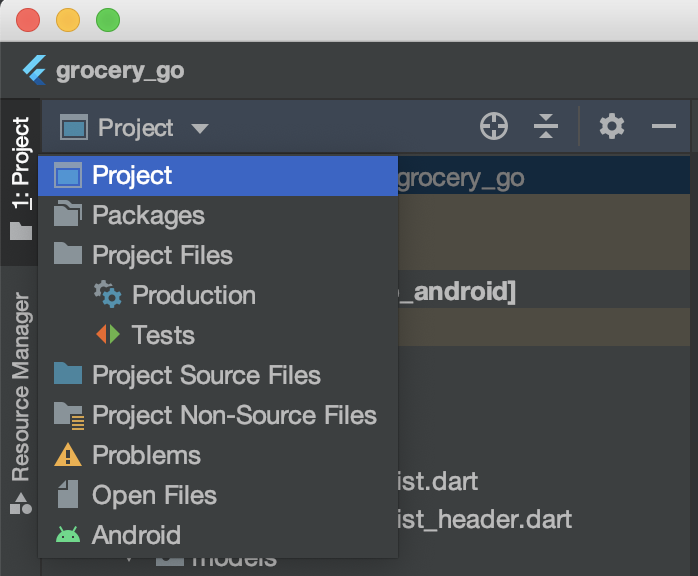This screenshot has height=576, width=698.
Task: Click the Collapse All icon
Action: pyautogui.click(x=545, y=127)
